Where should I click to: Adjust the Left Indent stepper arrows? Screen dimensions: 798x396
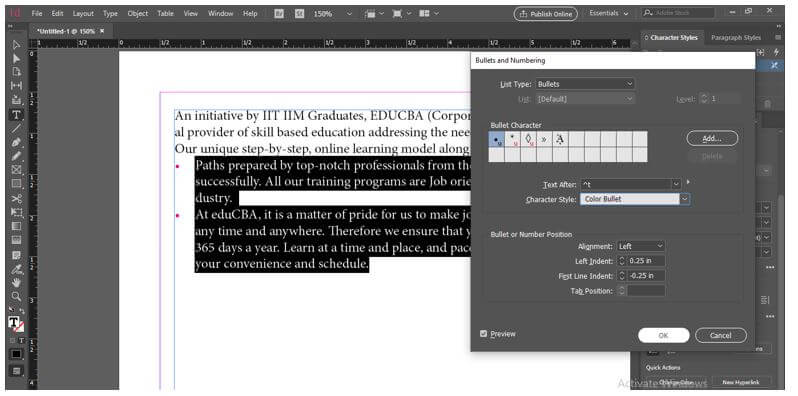[621, 261]
